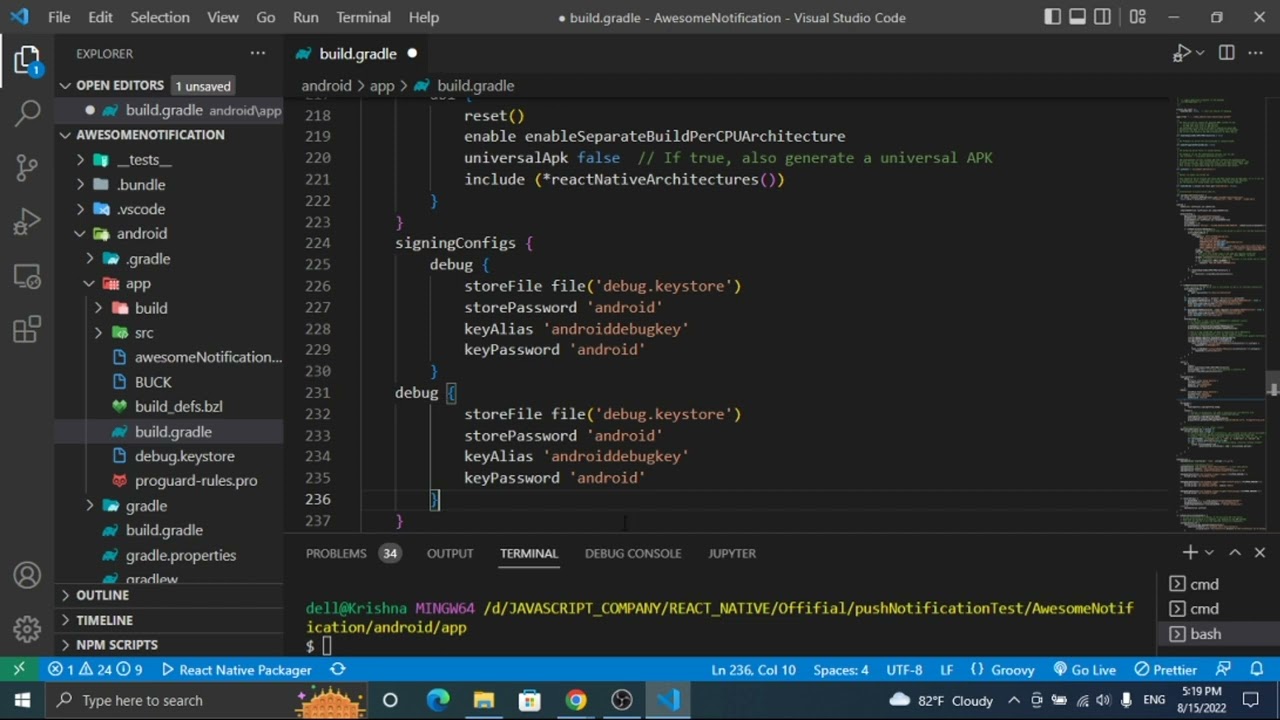This screenshot has width=1280, height=720.
Task: Open Source Control view
Action: (x=27, y=167)
